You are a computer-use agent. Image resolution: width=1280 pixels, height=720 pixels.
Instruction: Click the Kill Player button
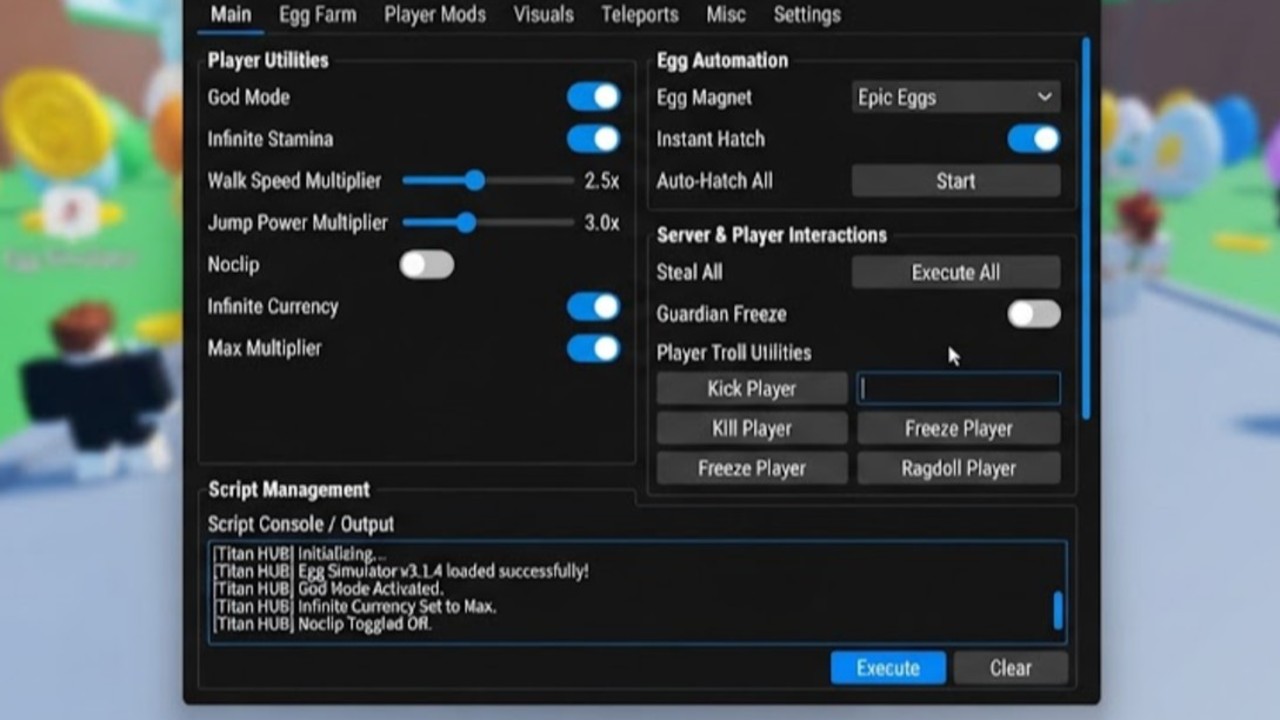click(752, 429)
